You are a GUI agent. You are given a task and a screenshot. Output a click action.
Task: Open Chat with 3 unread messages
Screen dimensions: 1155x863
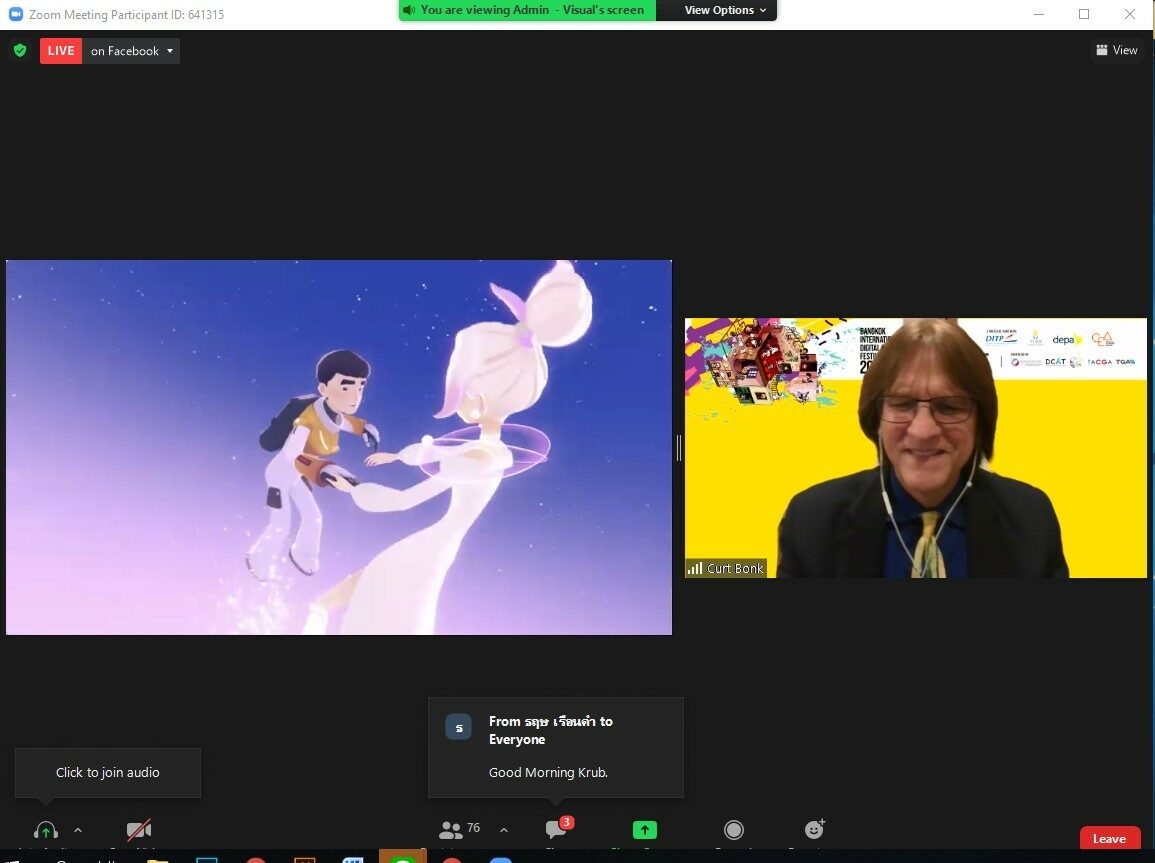point(558,828)
